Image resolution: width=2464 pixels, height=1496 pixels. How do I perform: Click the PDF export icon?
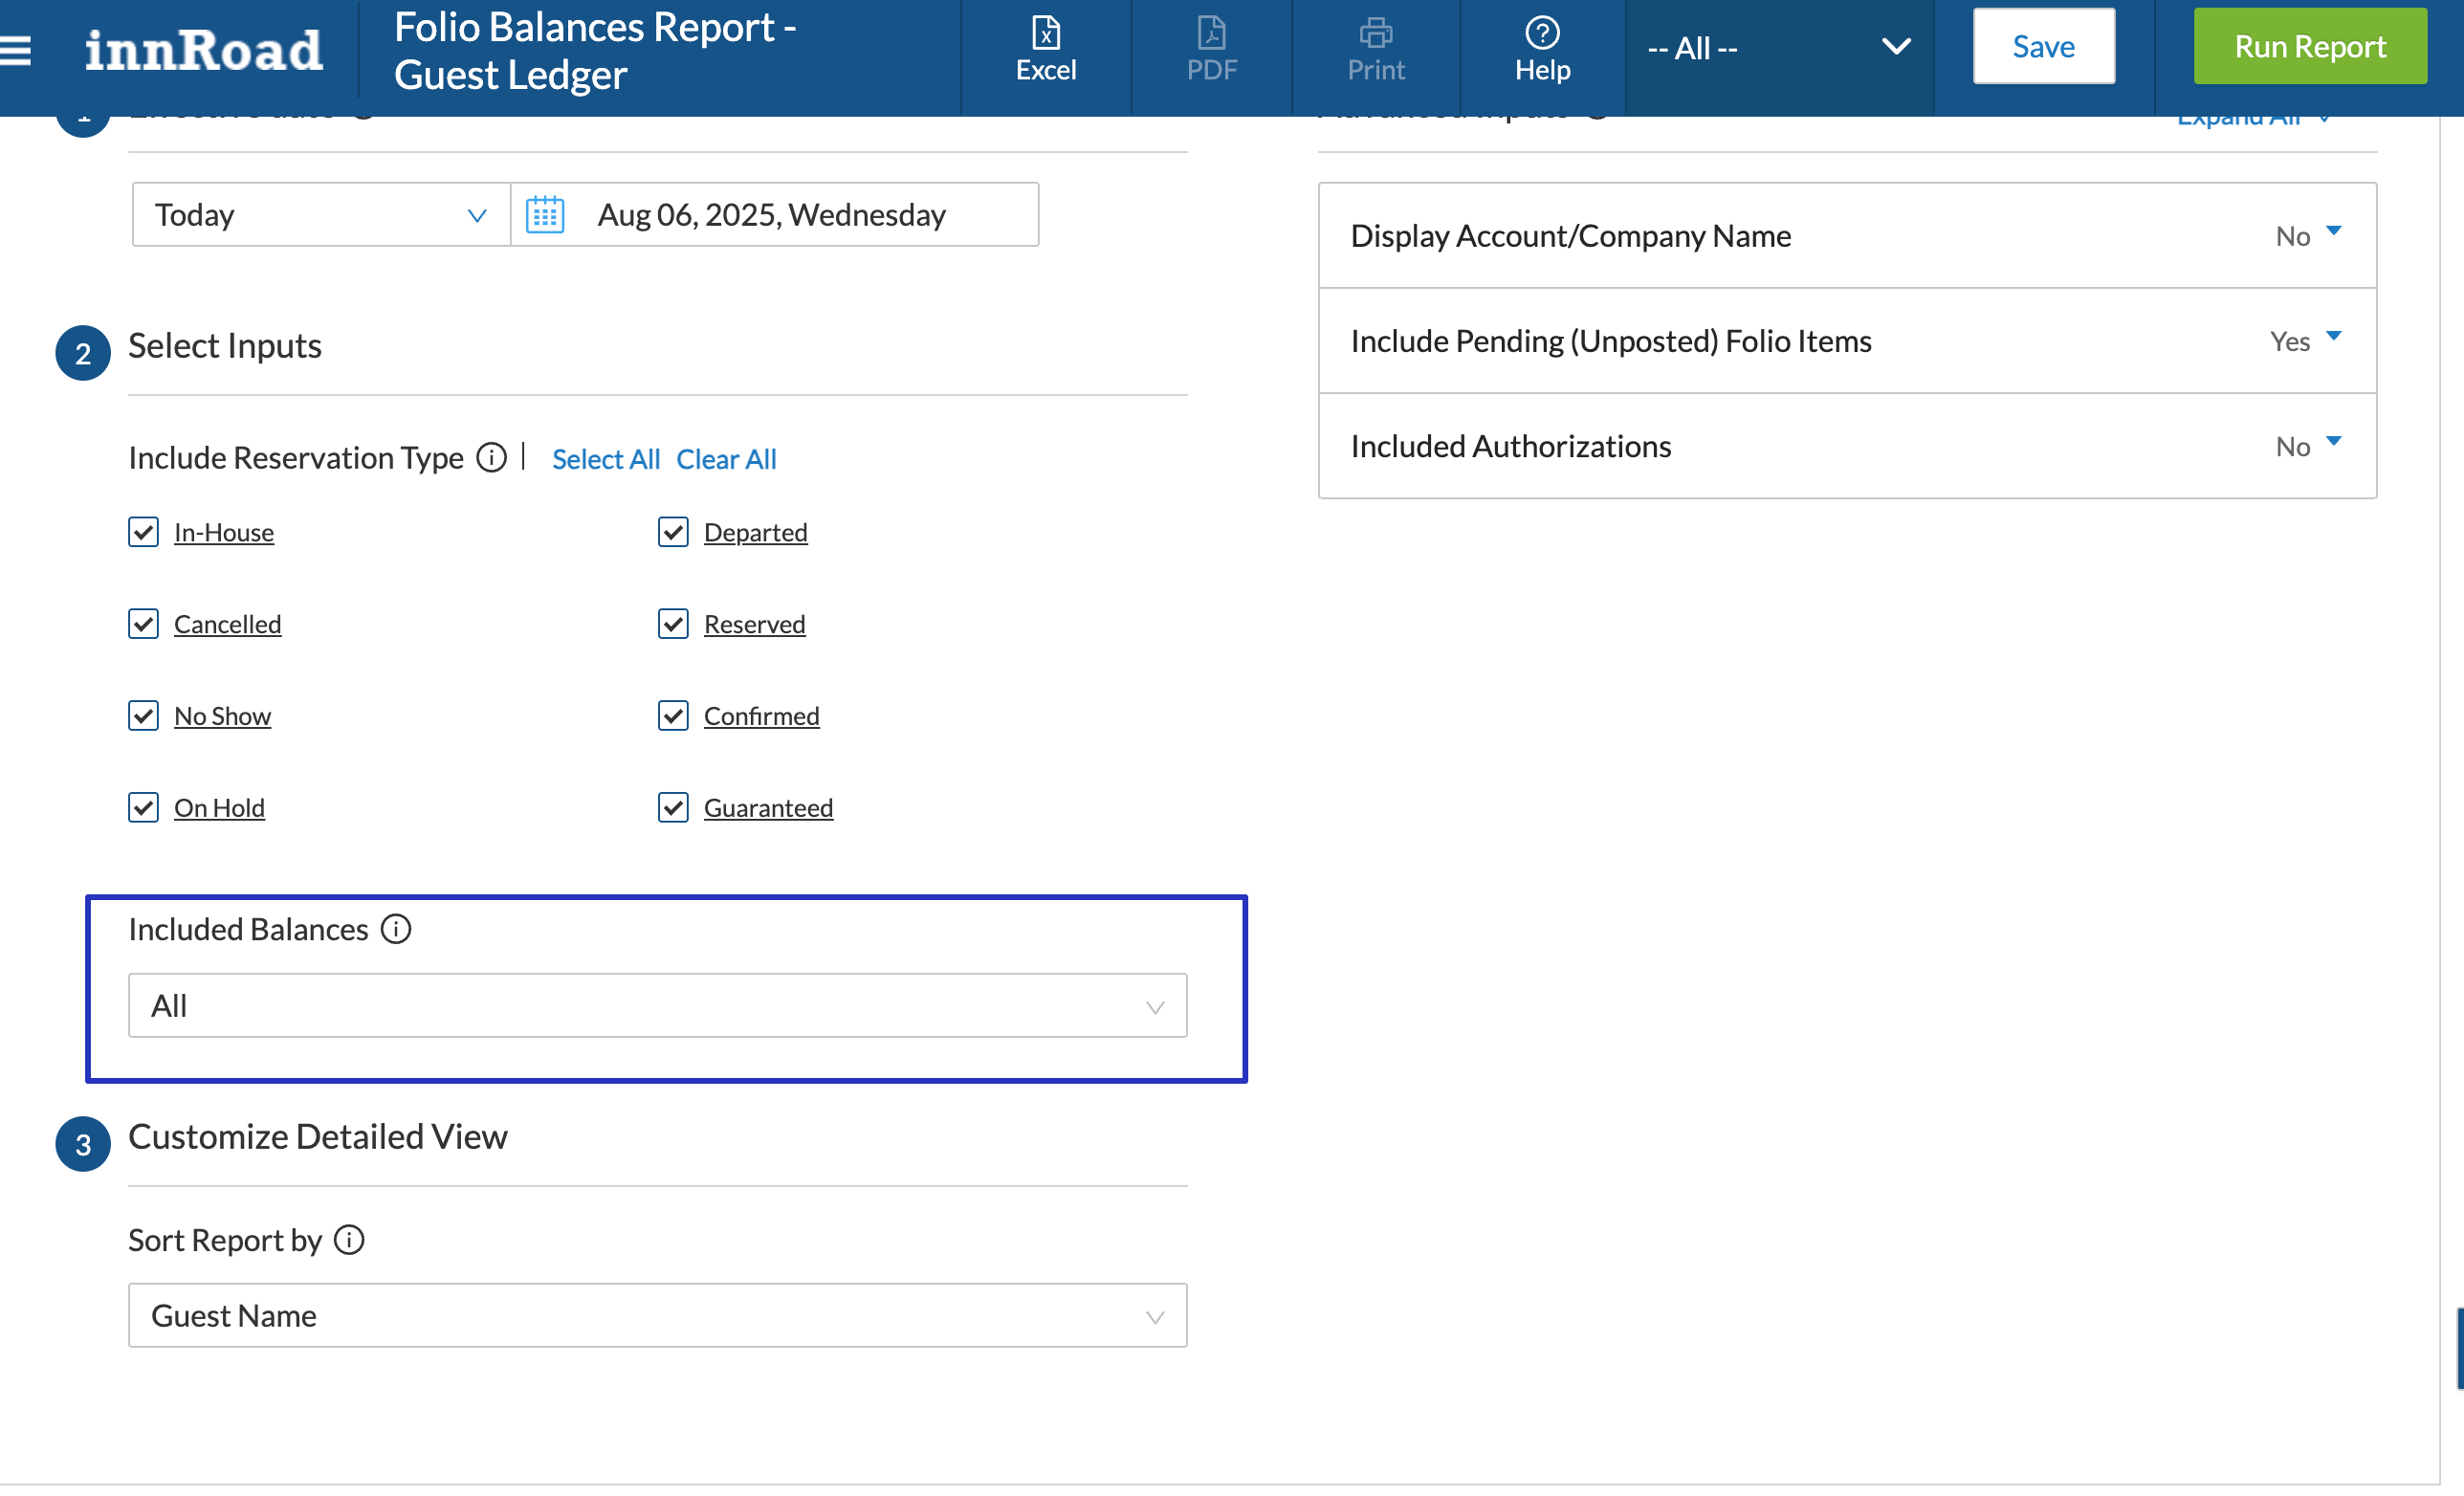[x=1211, y=48]
